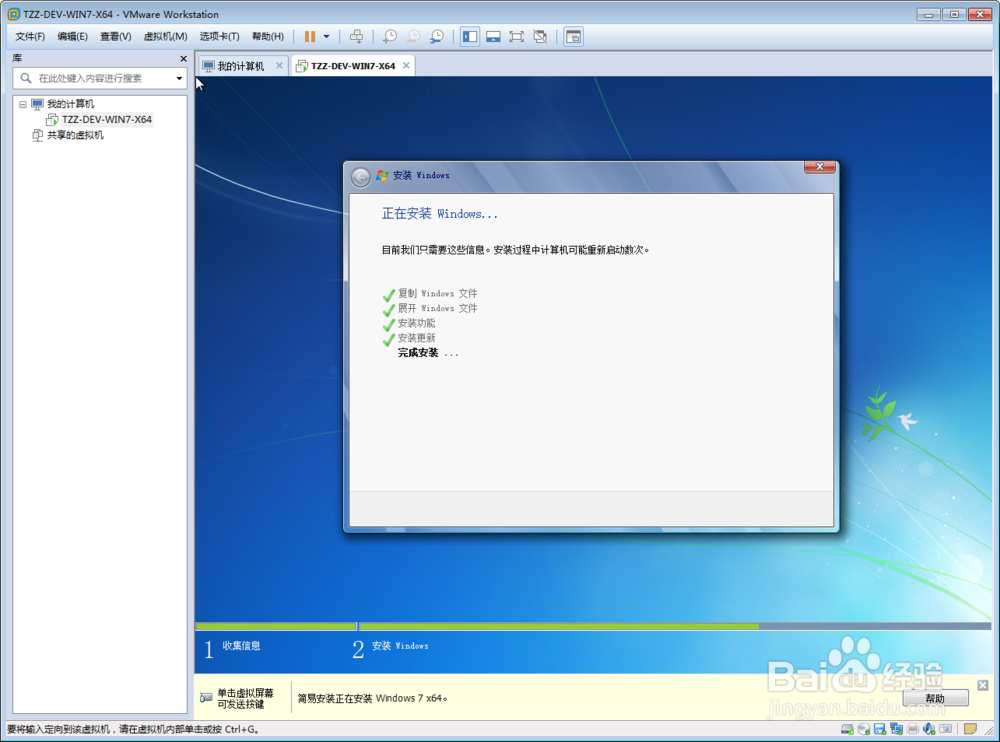Click the sound card status icon
Viewport: 1000px width, 742px height.
(x=929, y=729)
